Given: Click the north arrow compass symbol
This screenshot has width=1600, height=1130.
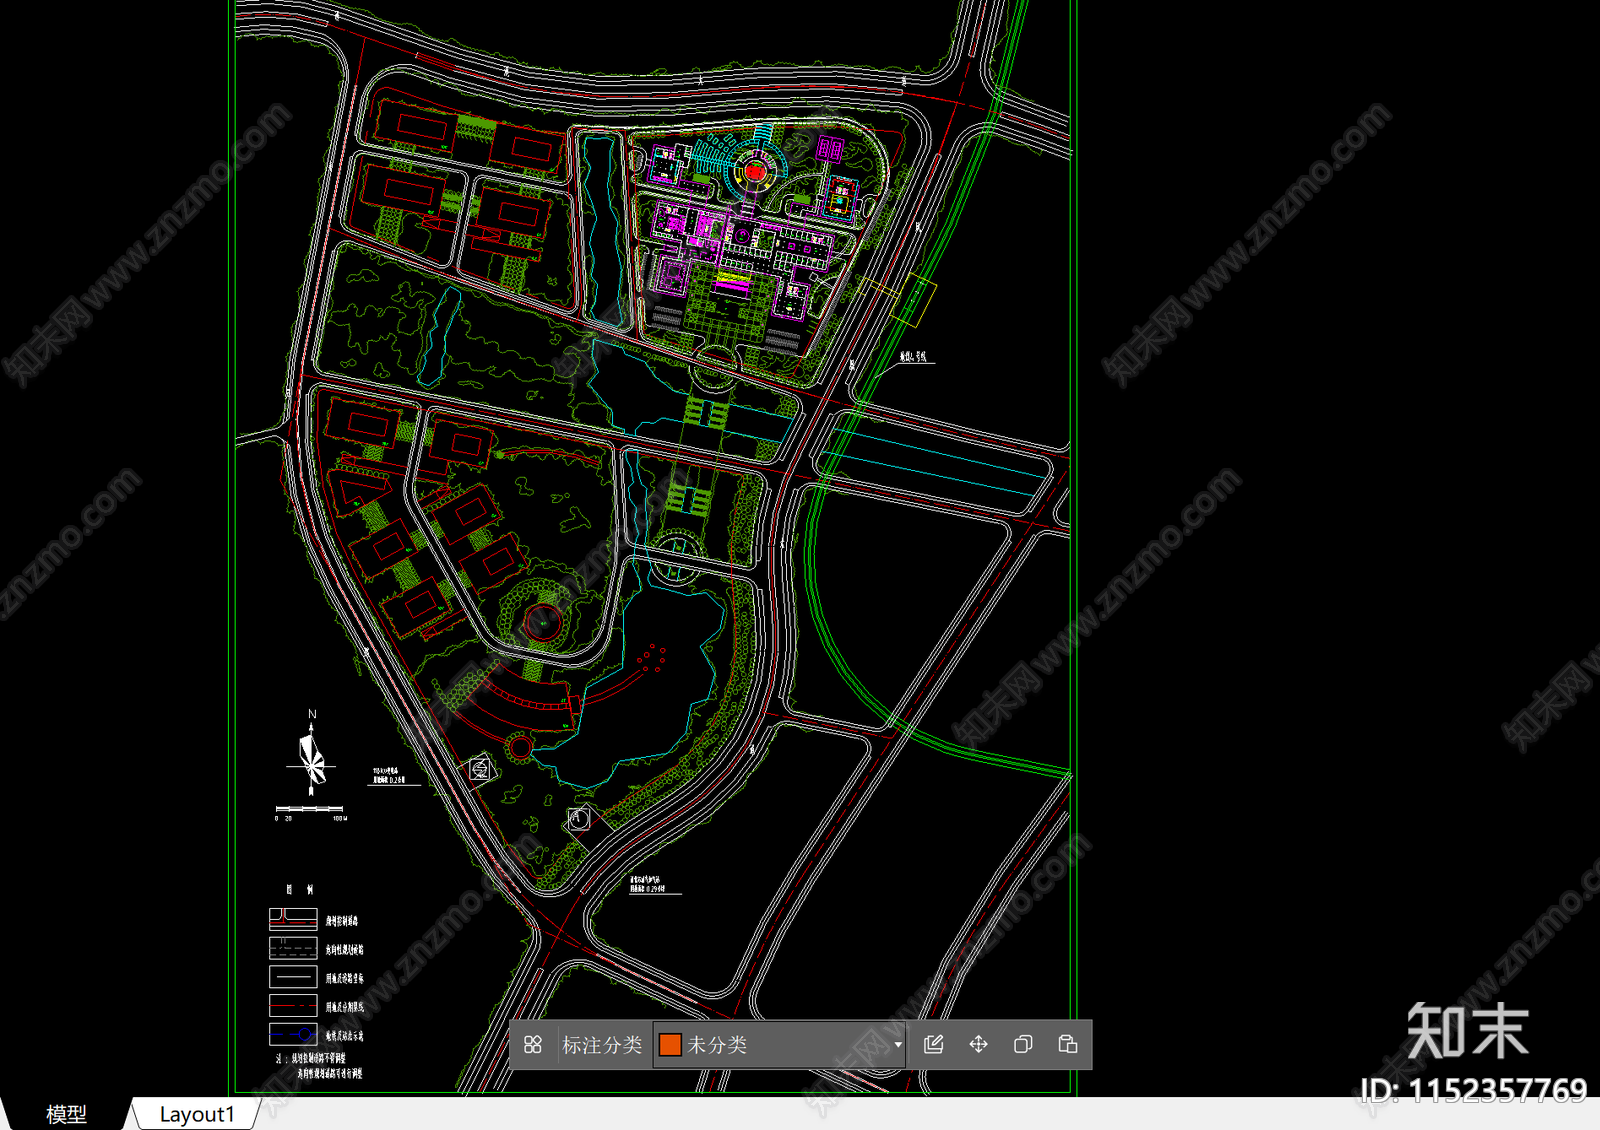Looking at the screenshot, I should tap(312, 754).
